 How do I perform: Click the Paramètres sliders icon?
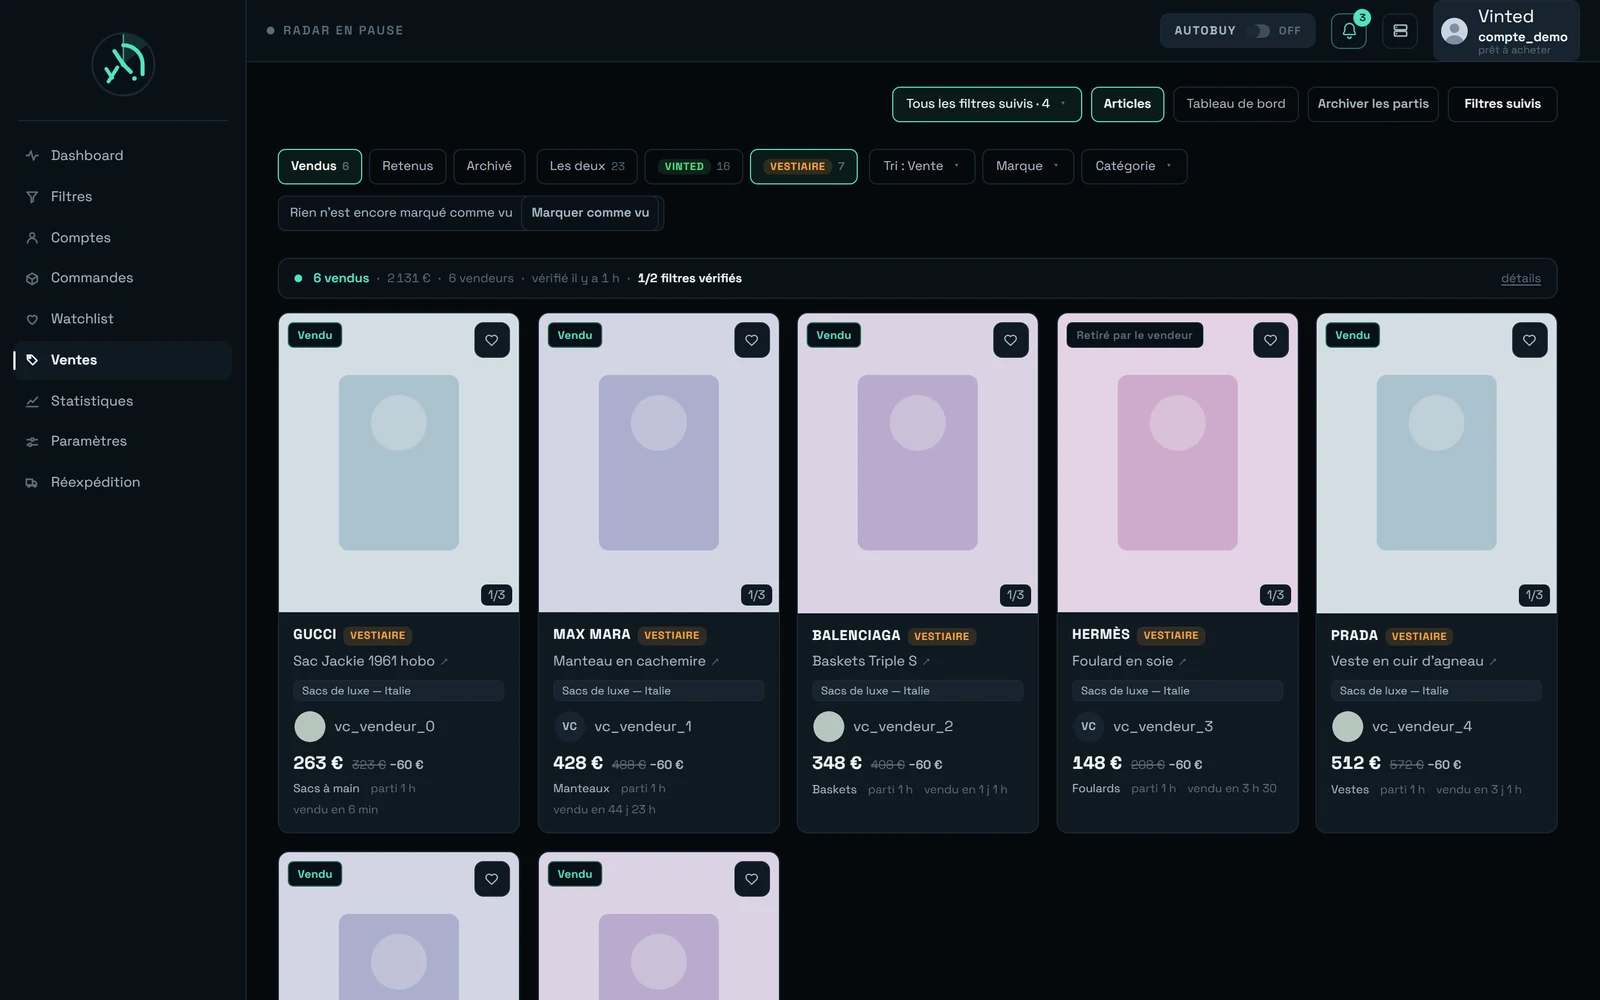[x=32, y=441]
